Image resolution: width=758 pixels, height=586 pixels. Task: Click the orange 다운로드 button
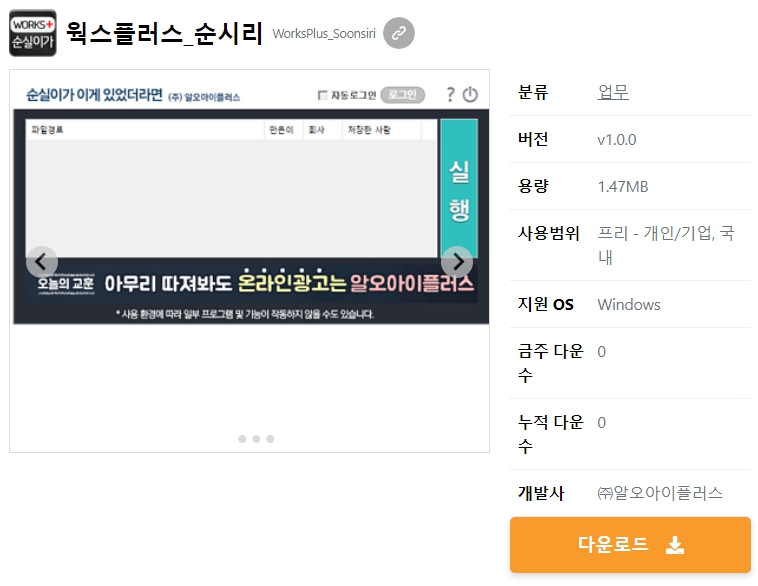point(630,545)
